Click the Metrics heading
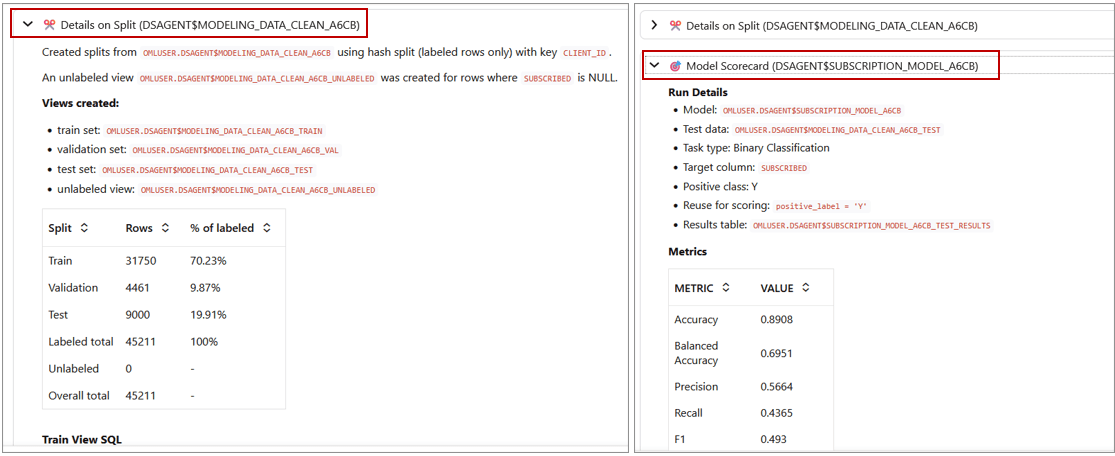Screen dimensions: 1115x456 (688, 251)
